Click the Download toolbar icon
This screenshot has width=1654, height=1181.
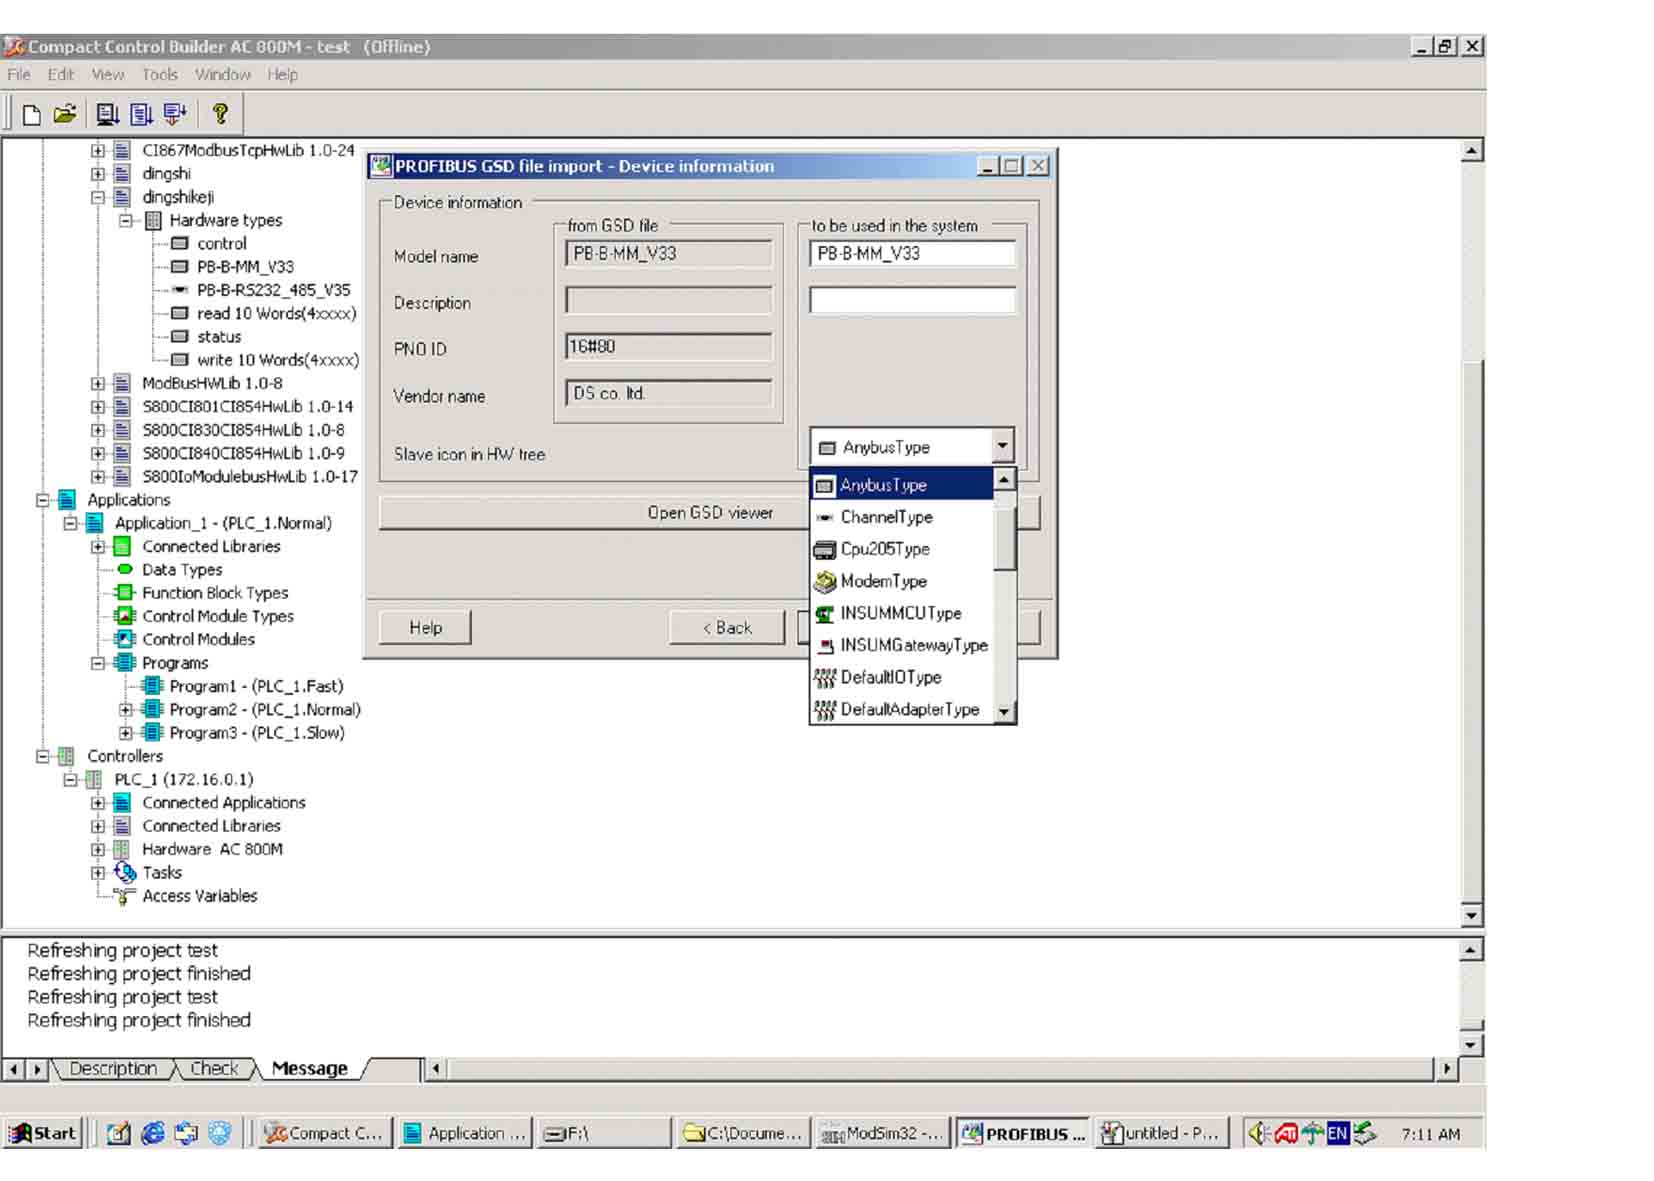[x=175, y=114]
